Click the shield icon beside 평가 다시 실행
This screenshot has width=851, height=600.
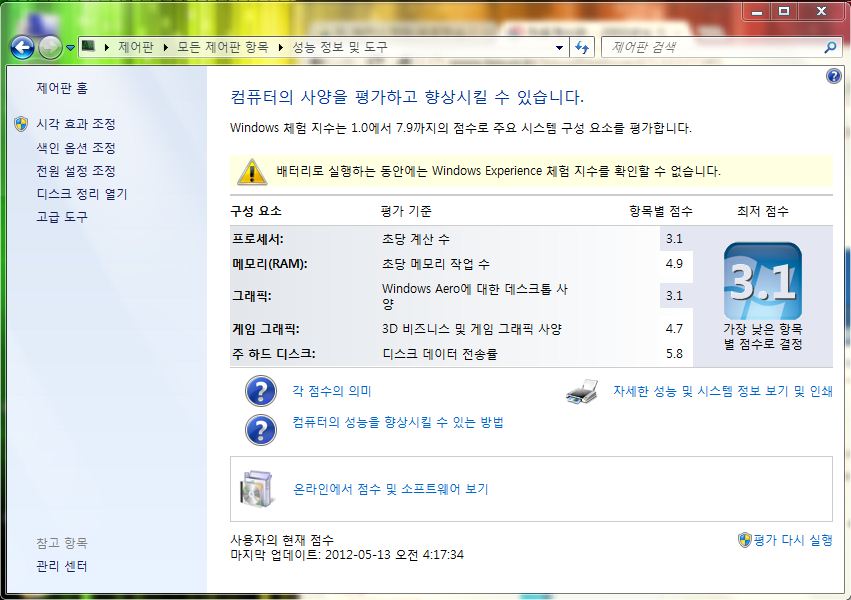745,540
